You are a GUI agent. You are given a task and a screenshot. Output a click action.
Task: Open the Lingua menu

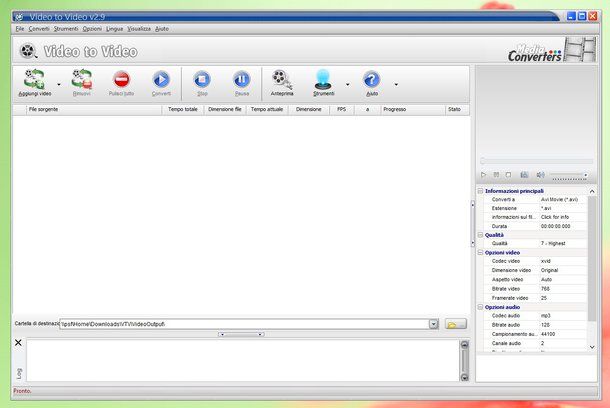pyautogui.click(x=114, y=29)
